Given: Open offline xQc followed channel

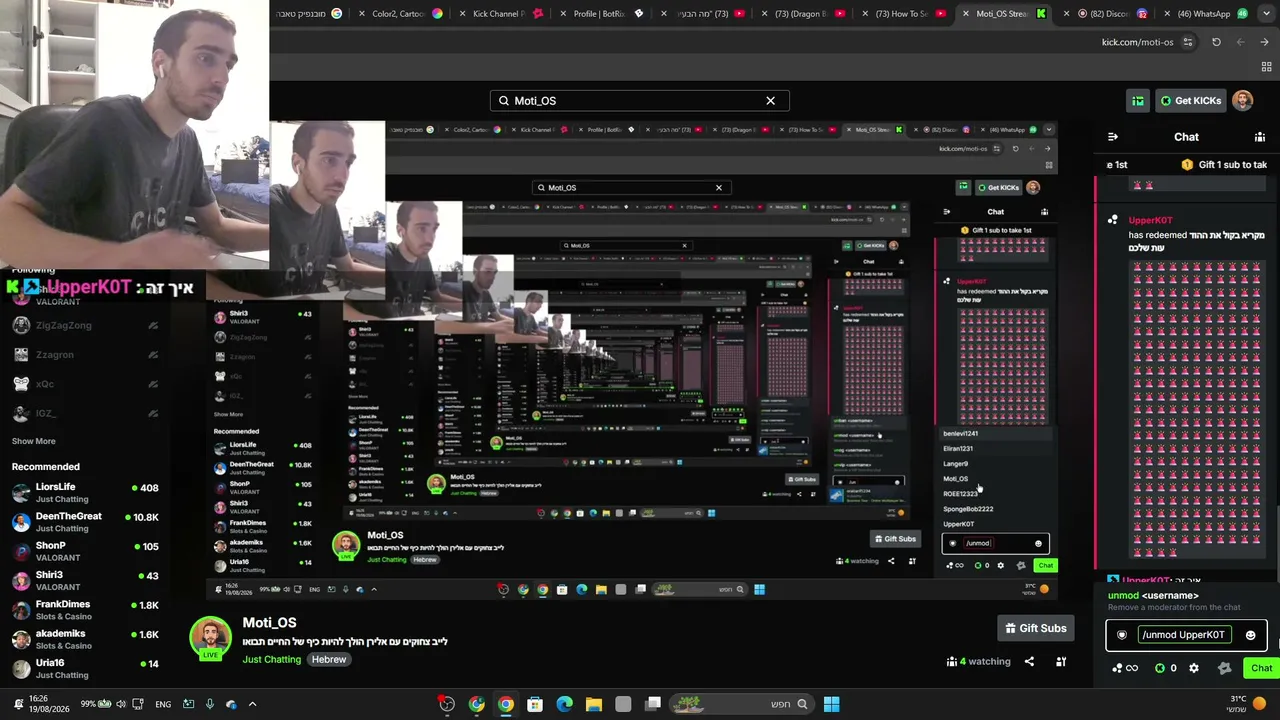Looking at the screenshot, I should pos(84,384).
